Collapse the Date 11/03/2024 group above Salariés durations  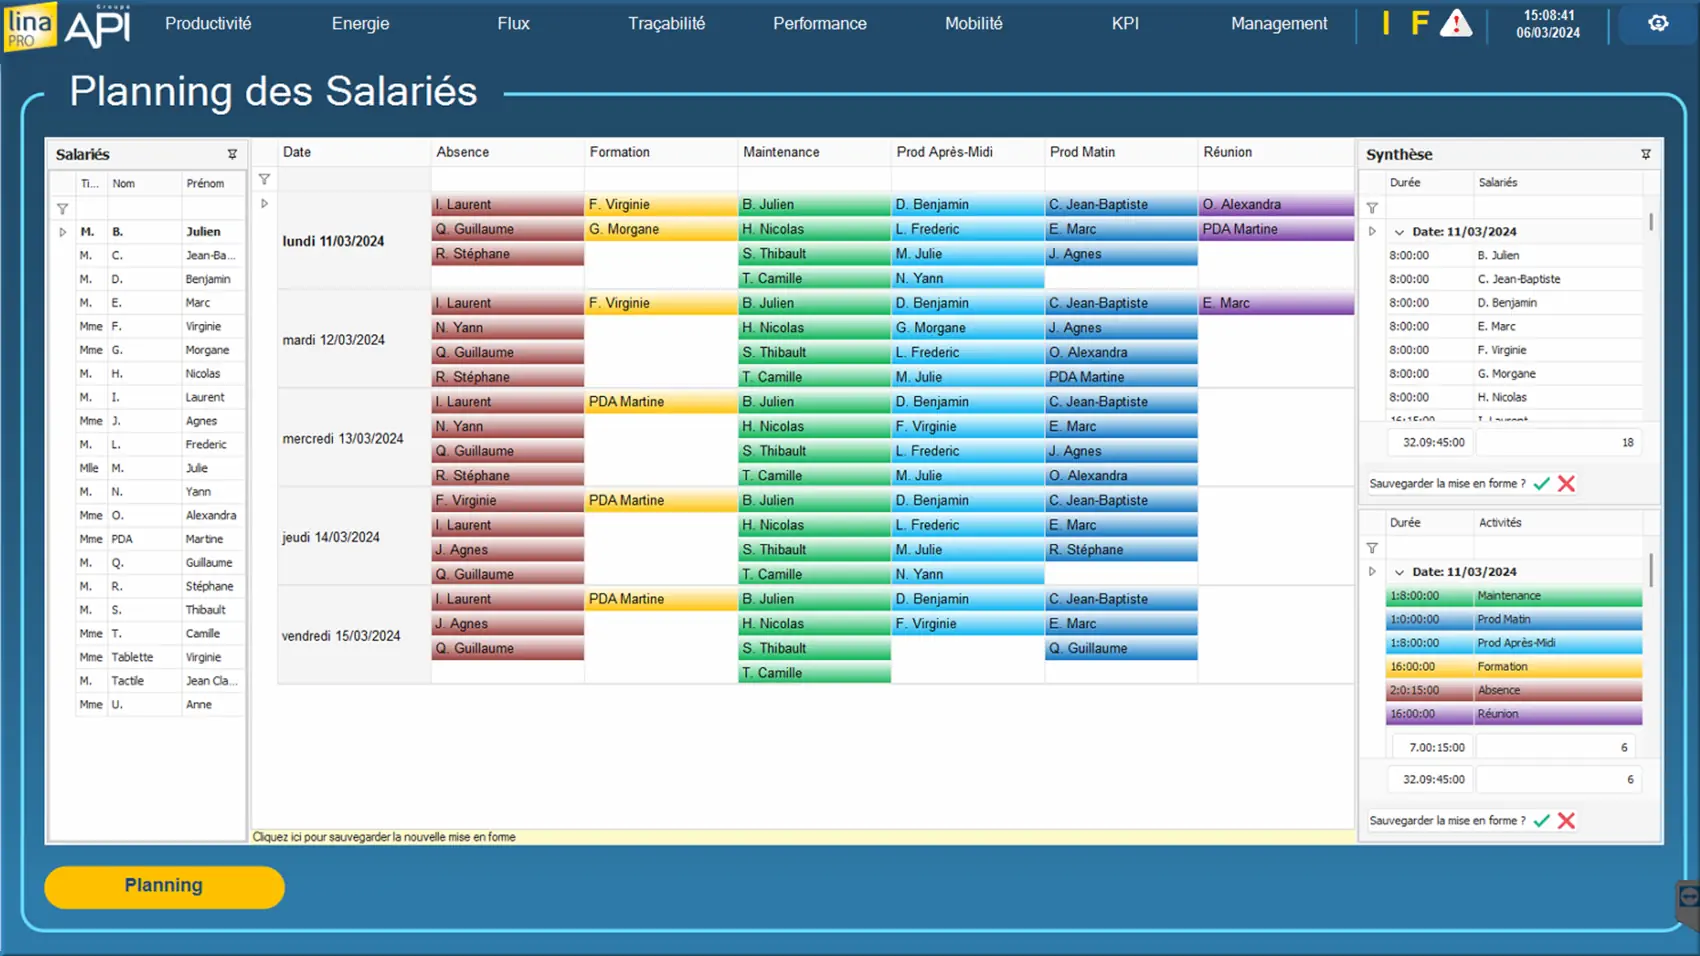click(x=1399, y=232)
